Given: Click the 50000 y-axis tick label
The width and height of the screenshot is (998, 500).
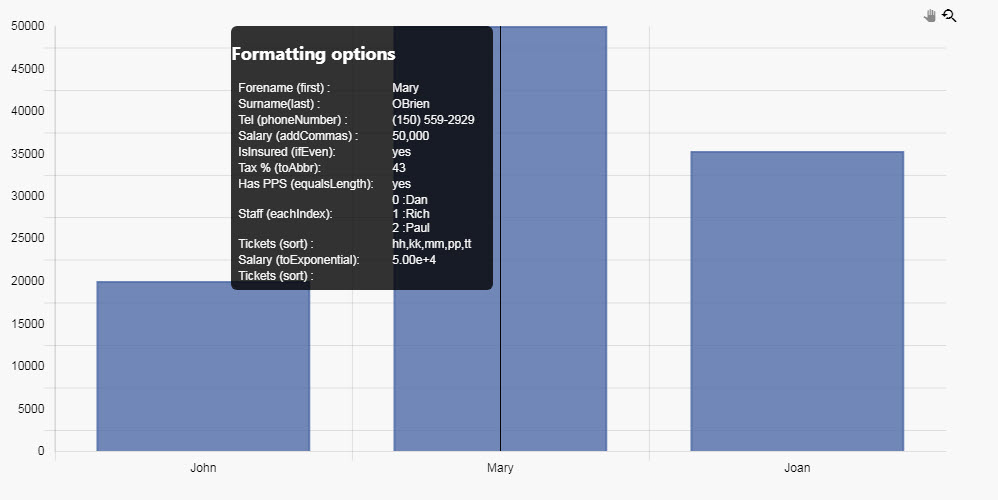Looking at the screenshot, I should tap(27, 26).
